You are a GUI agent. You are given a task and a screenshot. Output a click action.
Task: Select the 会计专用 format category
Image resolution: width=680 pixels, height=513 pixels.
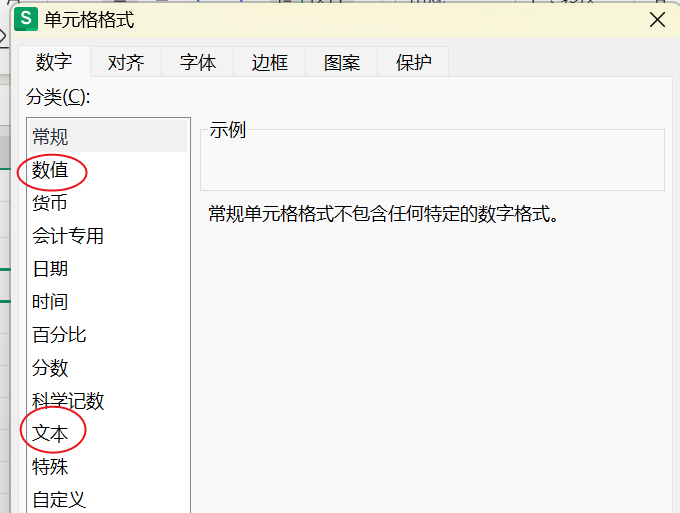(68, 236)
